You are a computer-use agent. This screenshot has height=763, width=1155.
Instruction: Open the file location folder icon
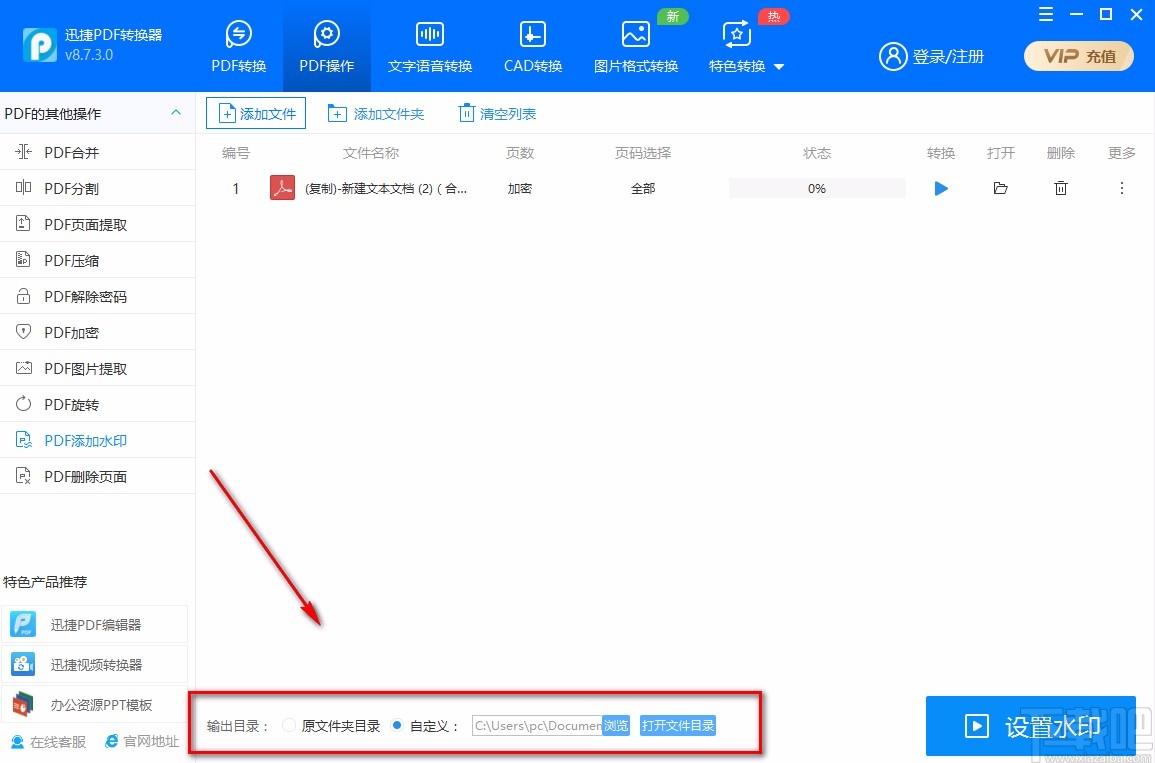tap(1000, 188)
